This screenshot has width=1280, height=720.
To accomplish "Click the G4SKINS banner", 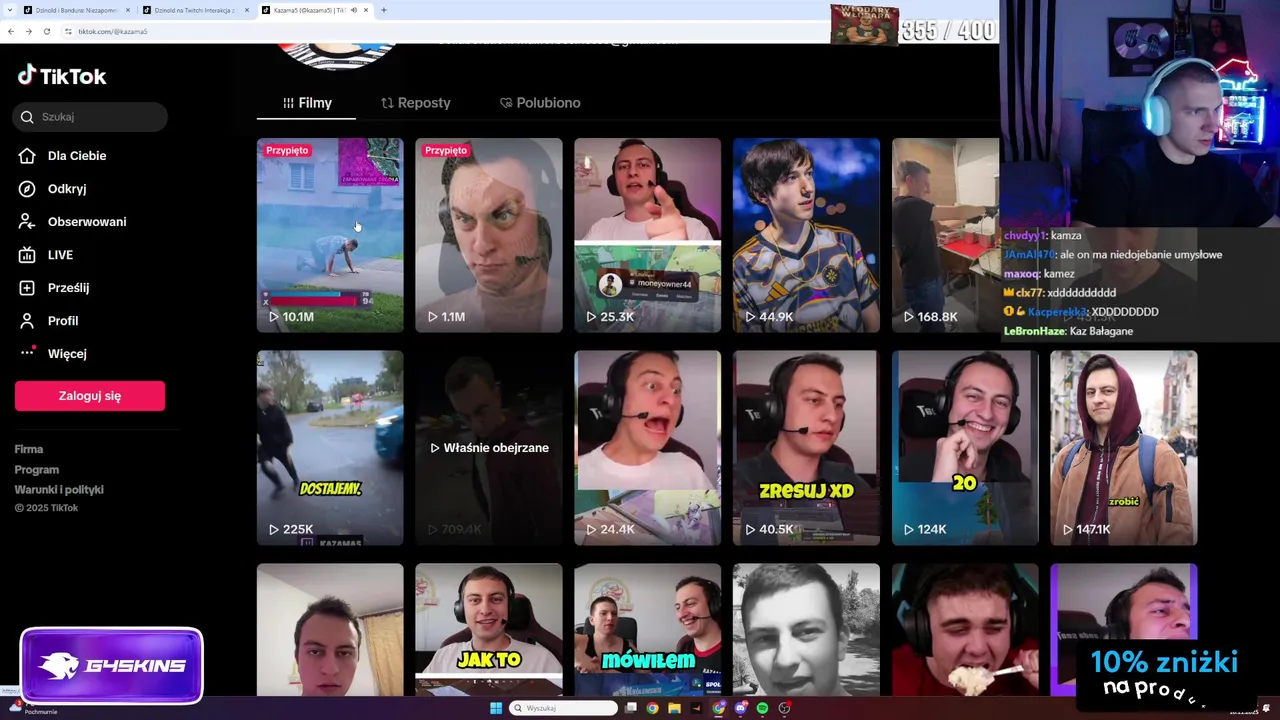I will [x=112, y=666].
